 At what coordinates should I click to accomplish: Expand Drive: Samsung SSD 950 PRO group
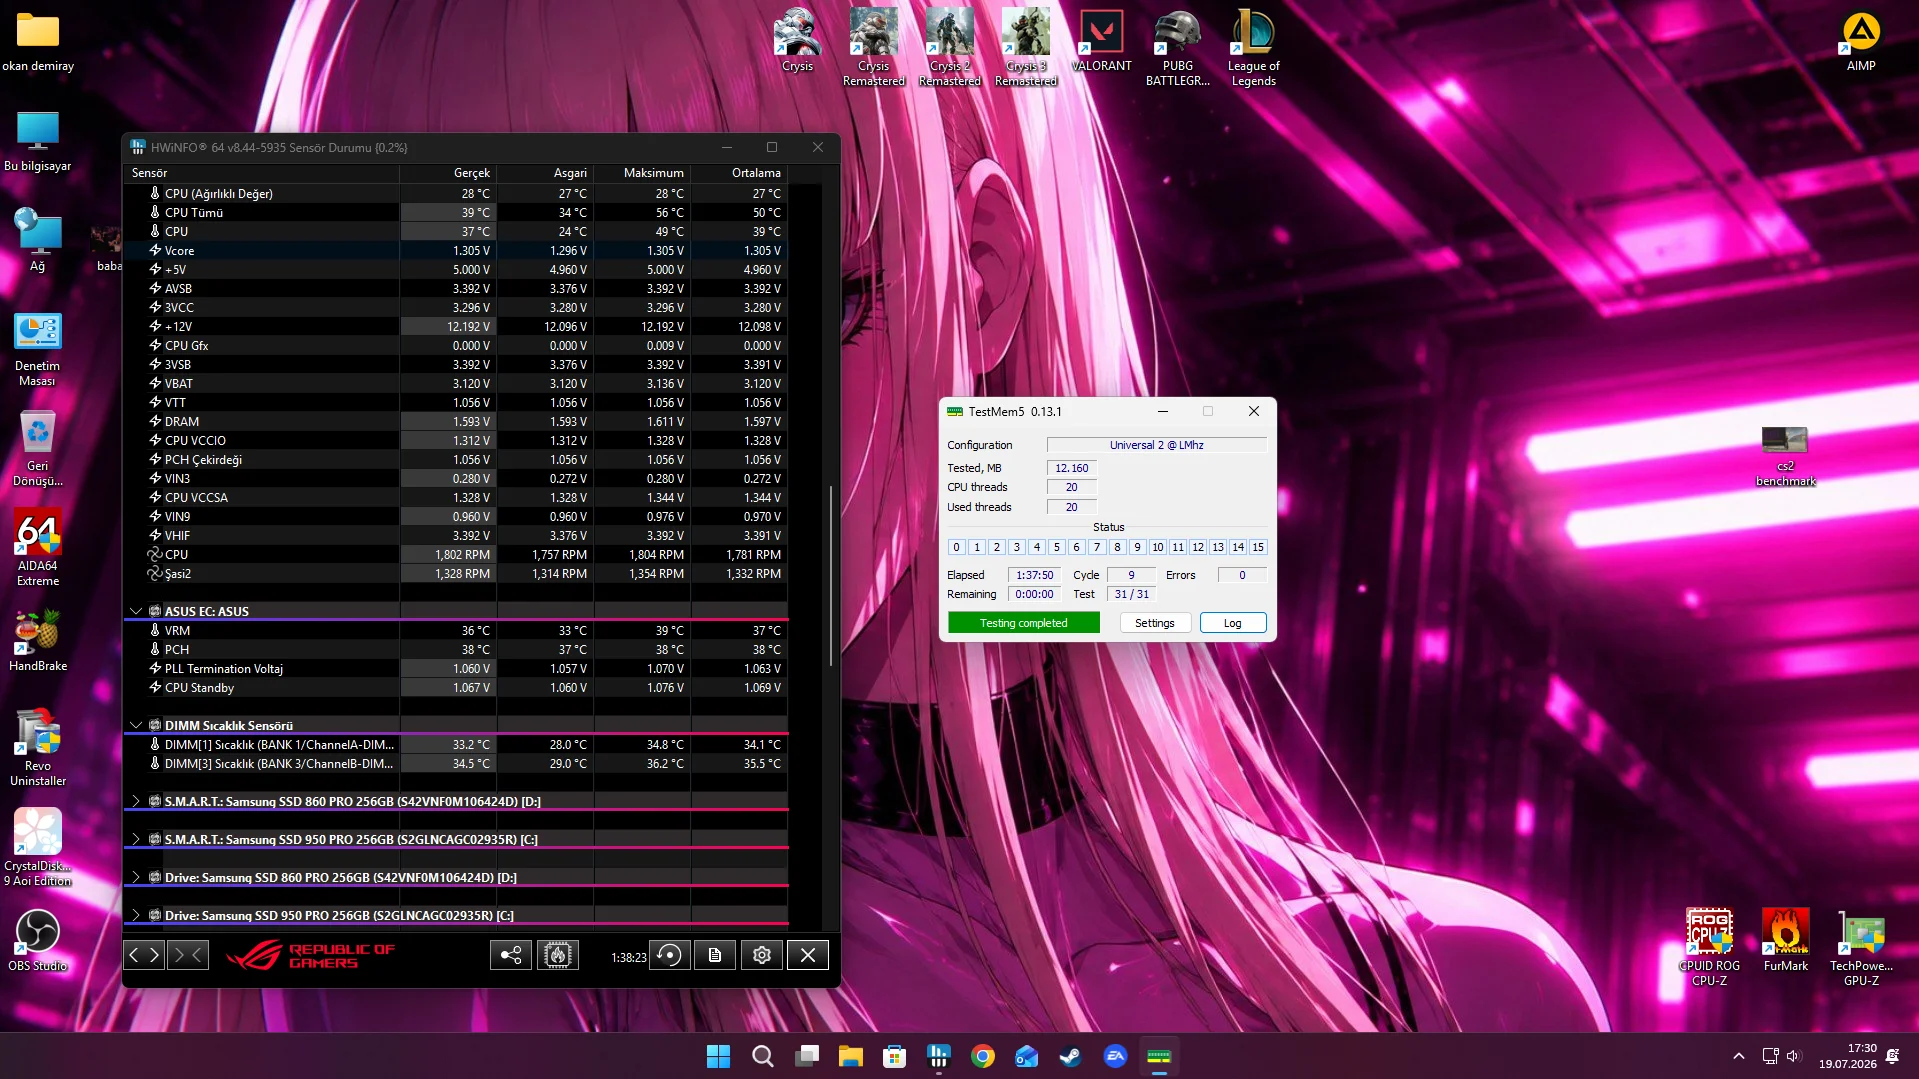[x=136, y=915]
